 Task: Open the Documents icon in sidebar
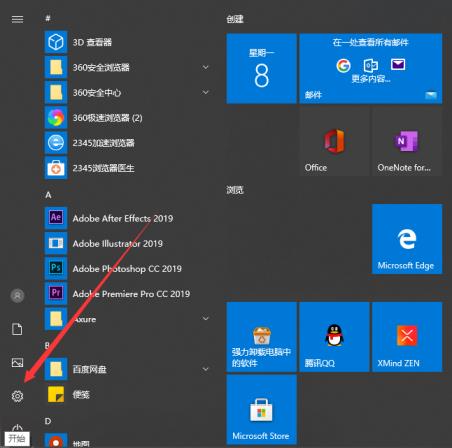point(17,329)
